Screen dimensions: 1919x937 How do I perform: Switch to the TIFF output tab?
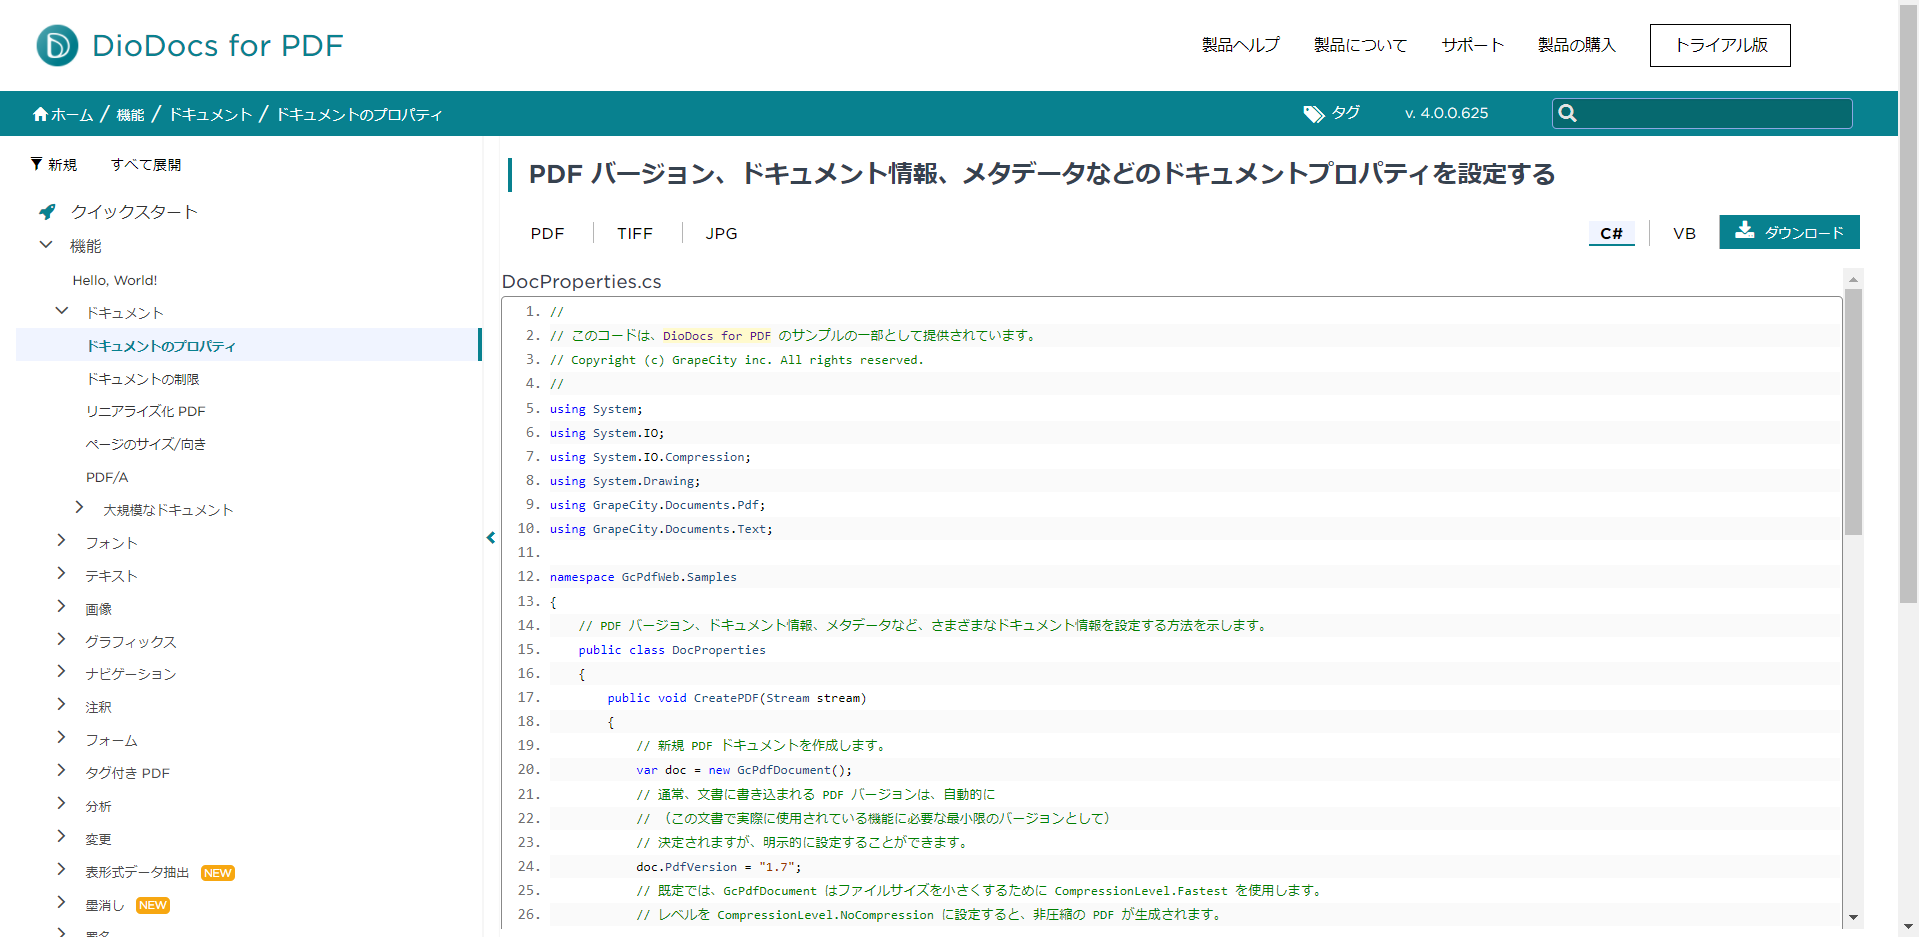[x=635, y=233]
